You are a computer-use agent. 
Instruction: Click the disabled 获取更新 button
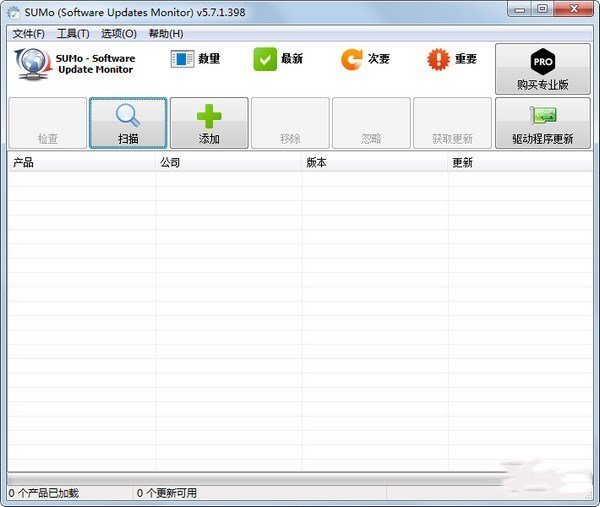click(x=453, y=123)
